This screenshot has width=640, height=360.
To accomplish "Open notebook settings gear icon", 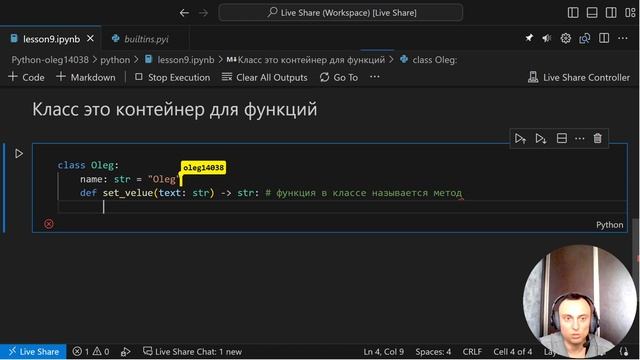I will click(565, 38).
